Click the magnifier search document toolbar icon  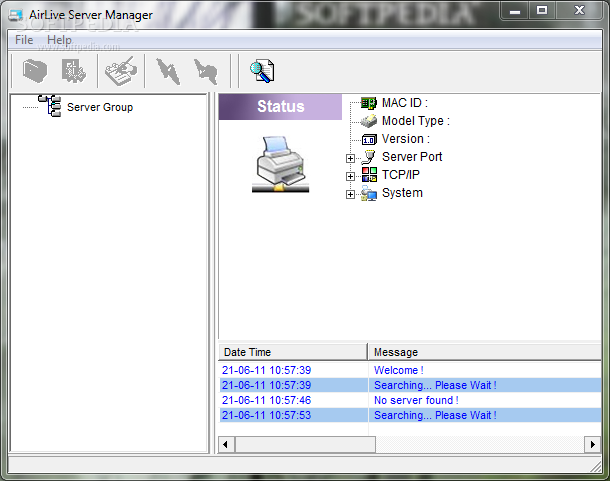click(262, 71)
